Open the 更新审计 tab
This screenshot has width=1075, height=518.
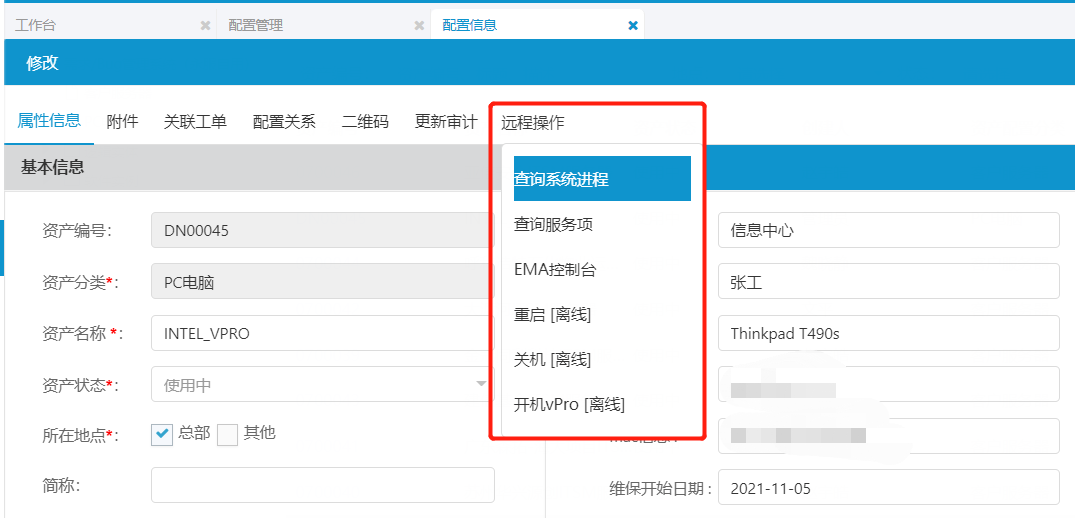coord(446,122)
